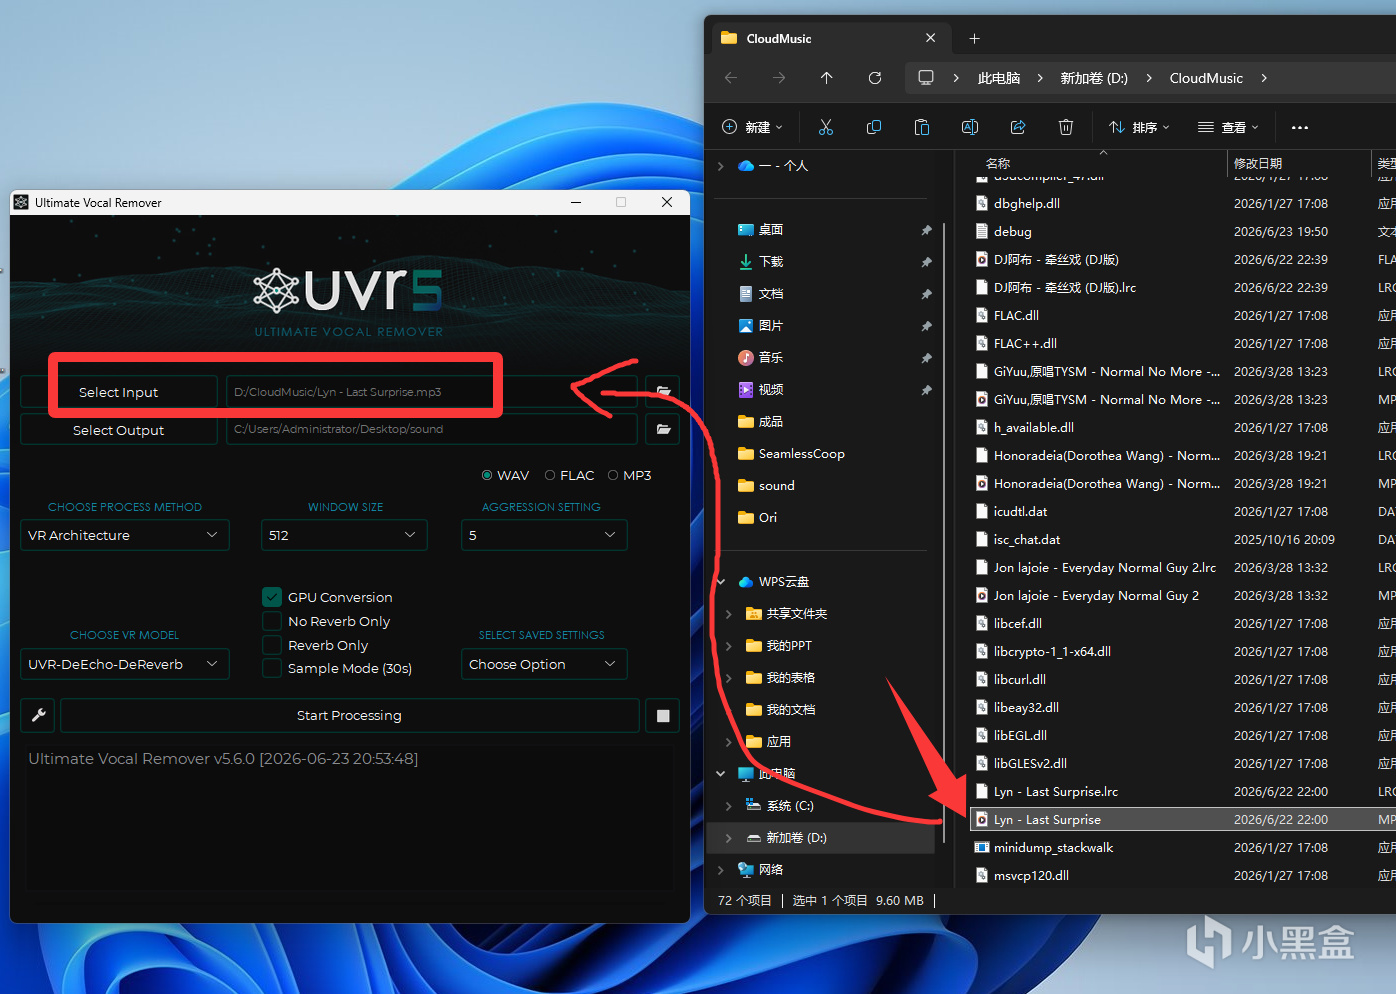Select FLAC output format

click(x=550, y=475)
